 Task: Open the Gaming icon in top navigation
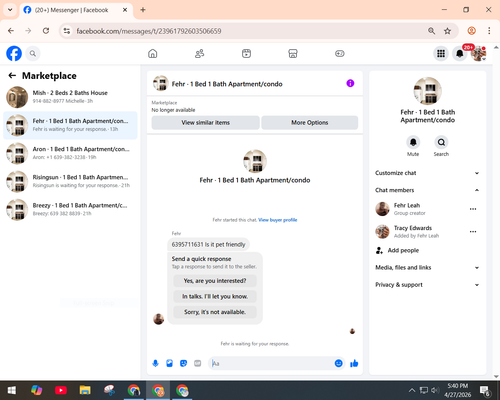tap(340, 53)
